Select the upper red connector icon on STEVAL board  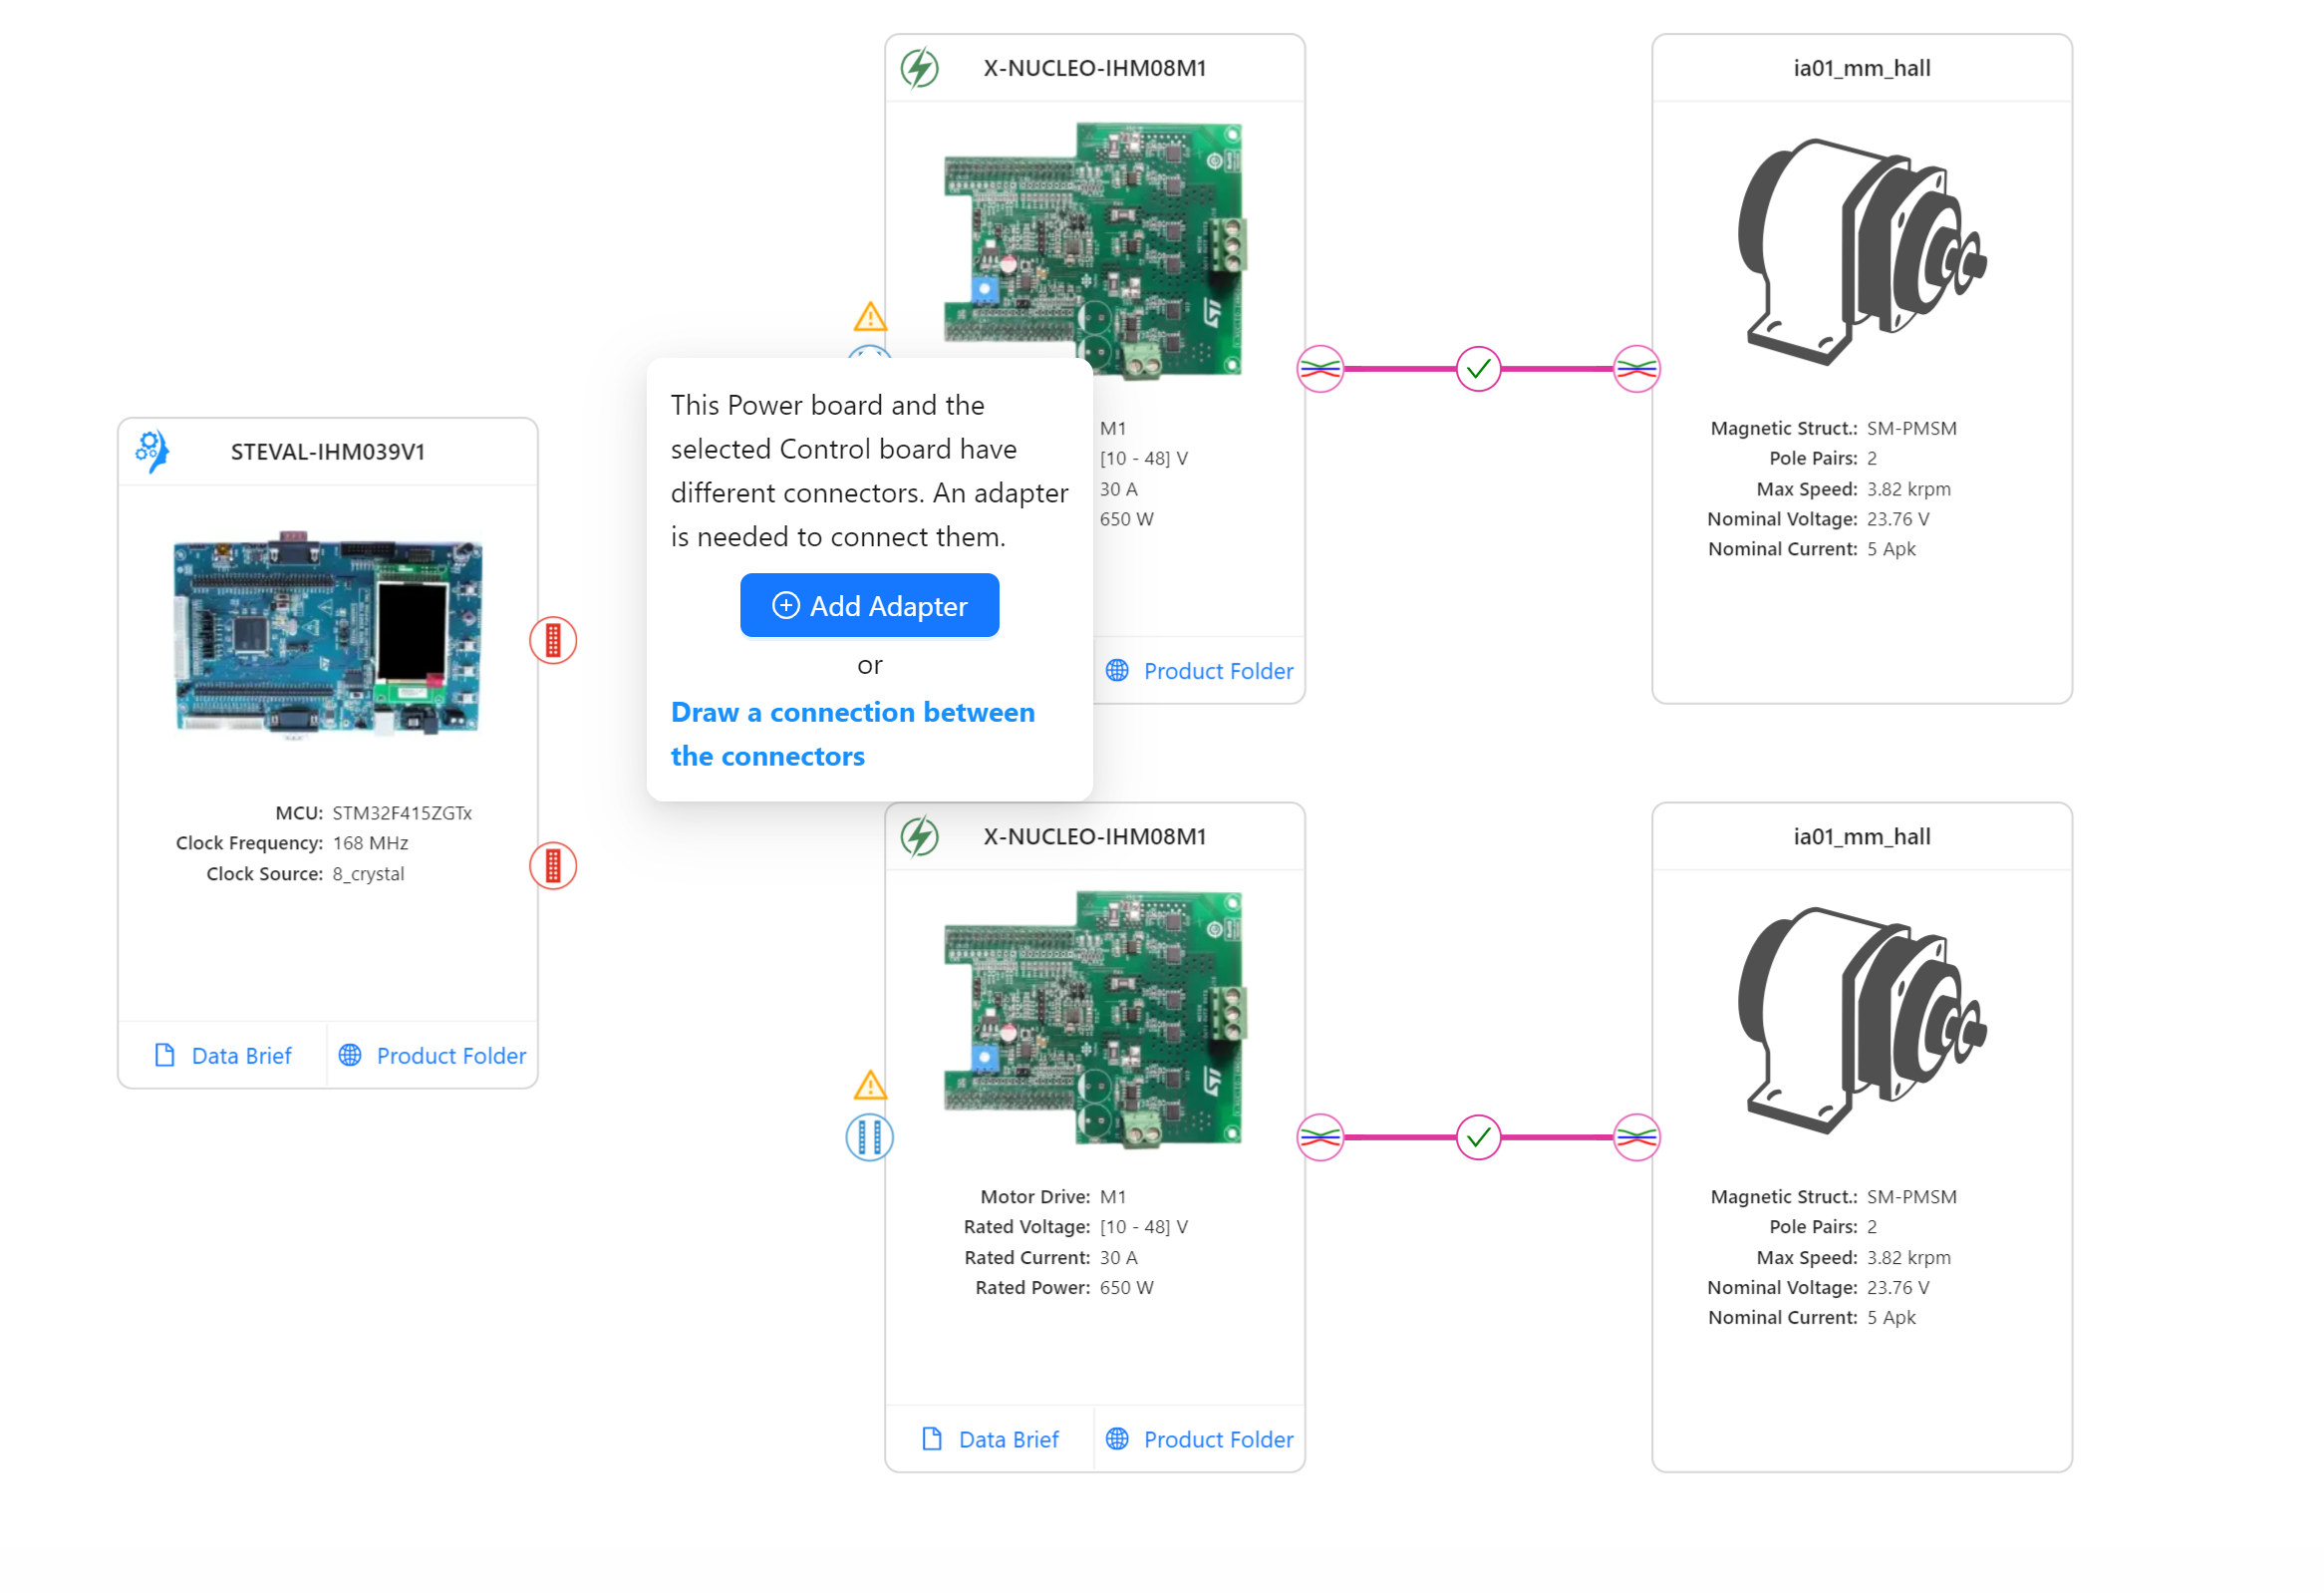click(x=553, y=640)
